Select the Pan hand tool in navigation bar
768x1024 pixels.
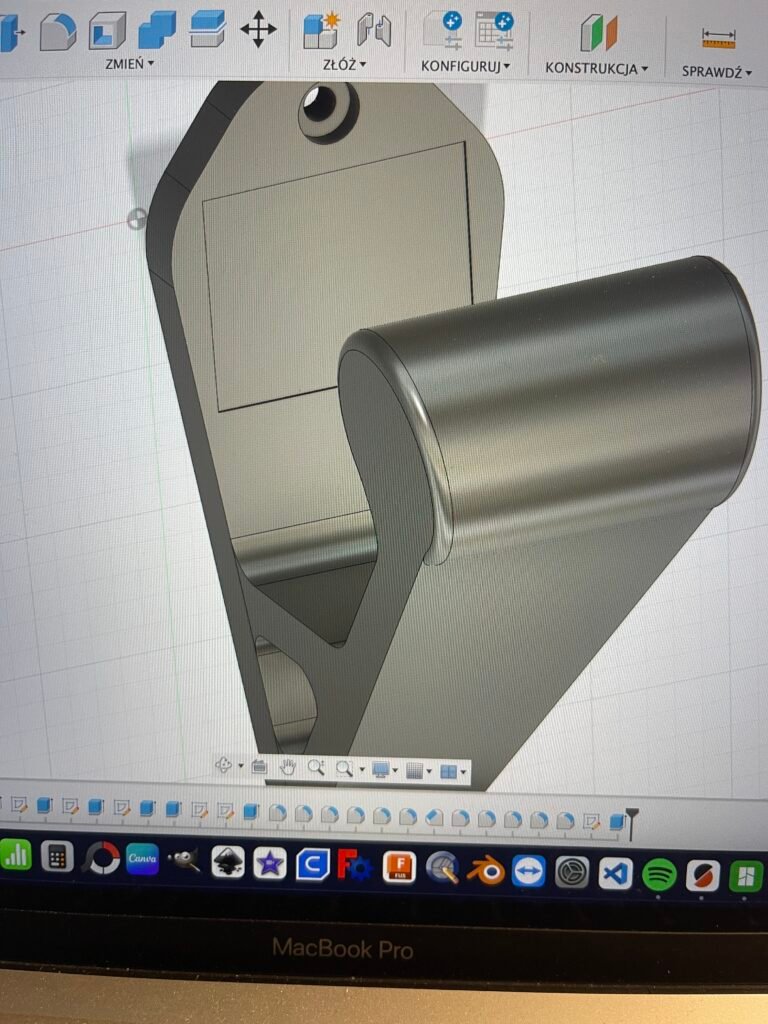(288, 768)
